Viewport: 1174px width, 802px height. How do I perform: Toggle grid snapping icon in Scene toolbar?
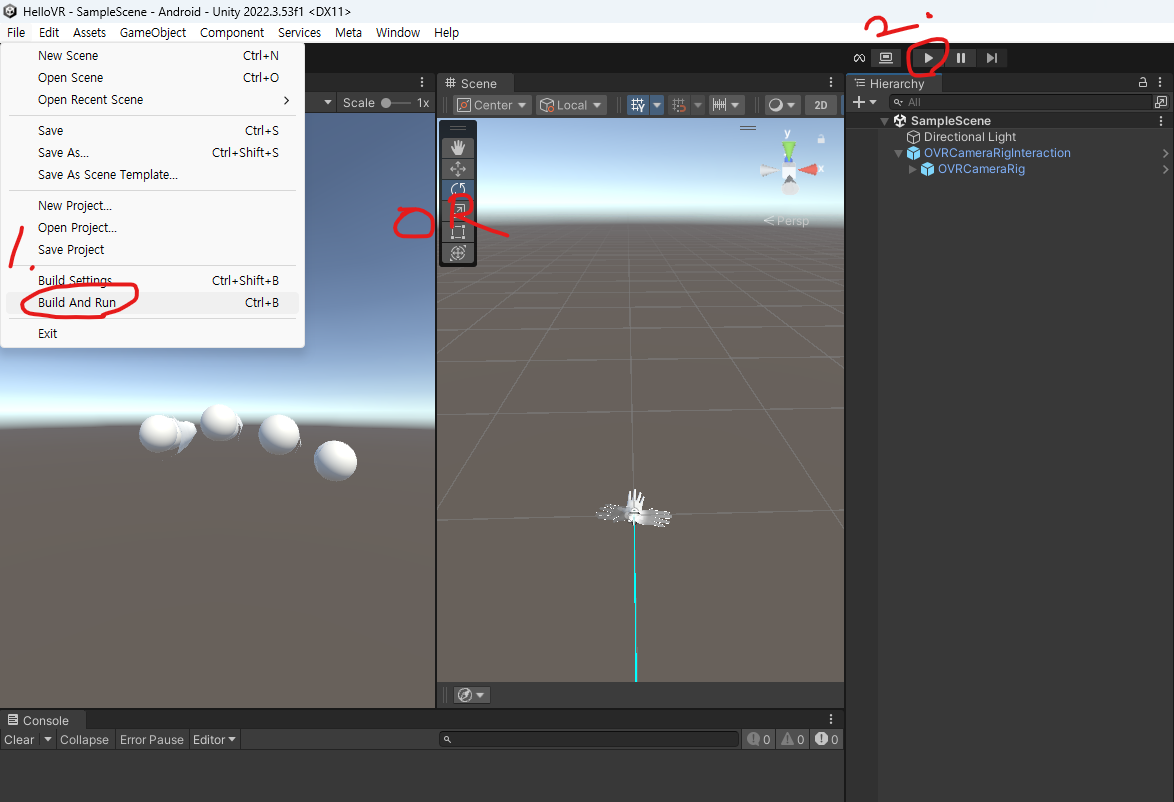pos(679,105)
